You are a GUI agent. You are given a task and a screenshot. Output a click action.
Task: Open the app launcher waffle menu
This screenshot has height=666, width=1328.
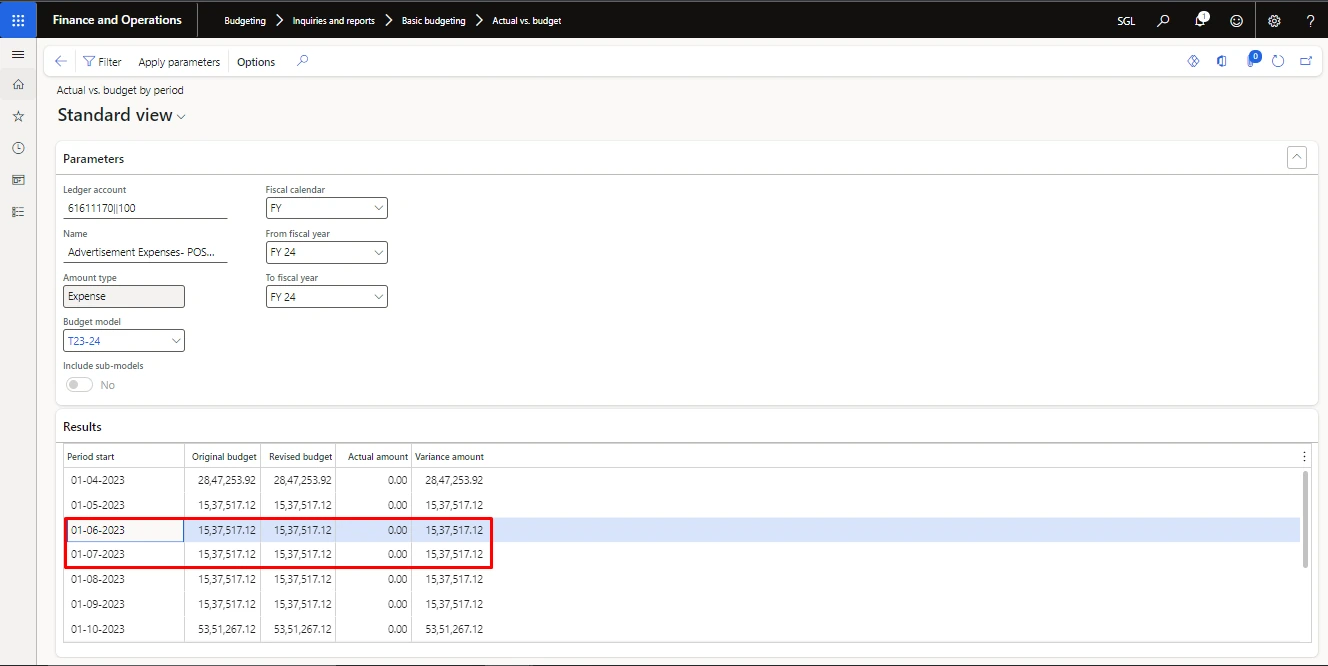click(18, 20)
